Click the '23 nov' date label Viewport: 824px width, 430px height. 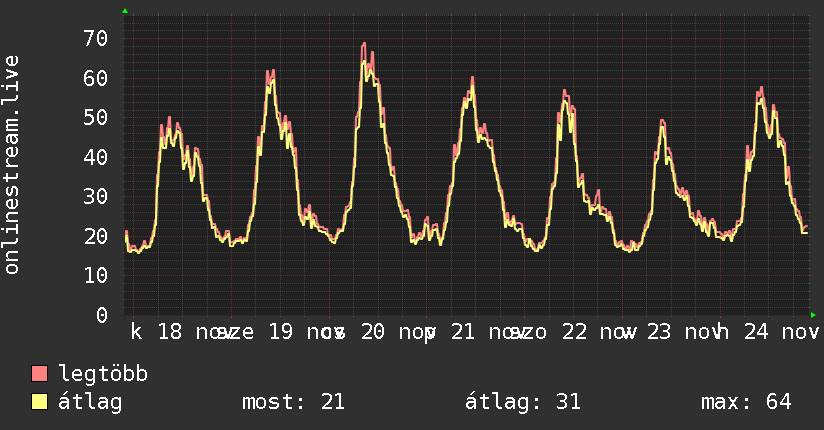(680, 332)
